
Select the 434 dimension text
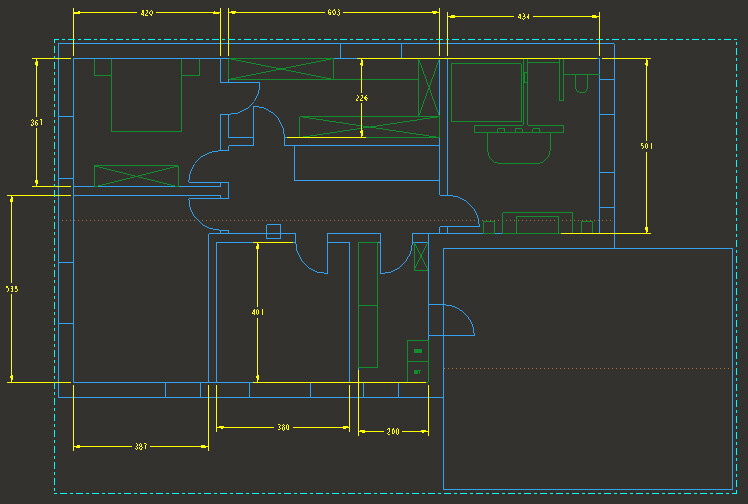pyautogui.click(x=523, y=17)
